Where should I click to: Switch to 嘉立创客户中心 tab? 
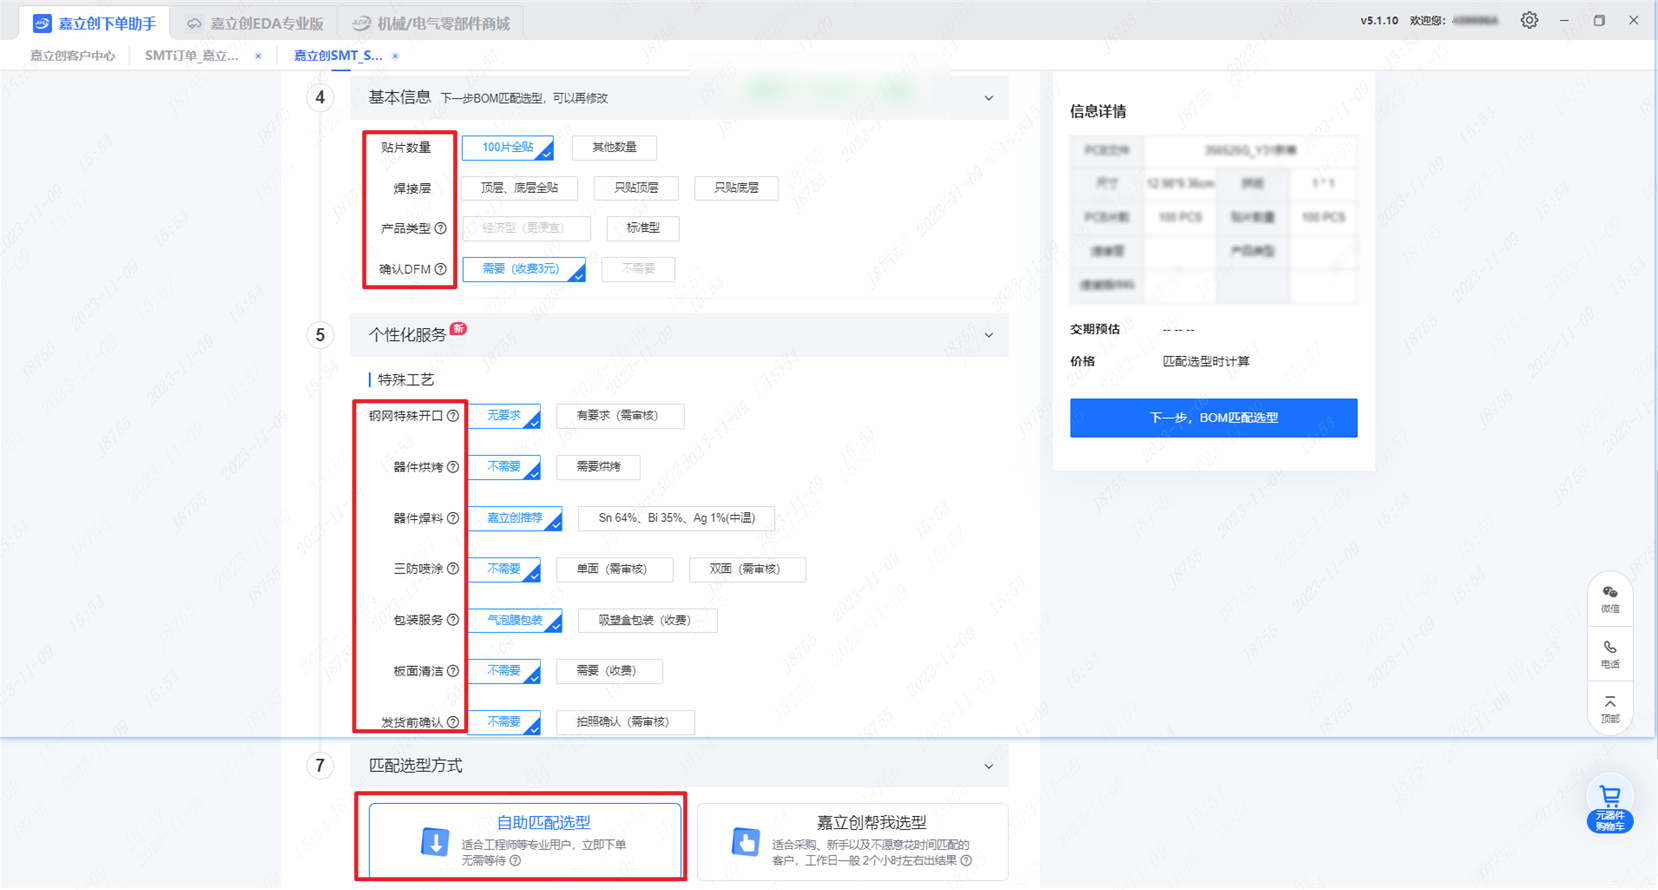click(x=72, y=56)
